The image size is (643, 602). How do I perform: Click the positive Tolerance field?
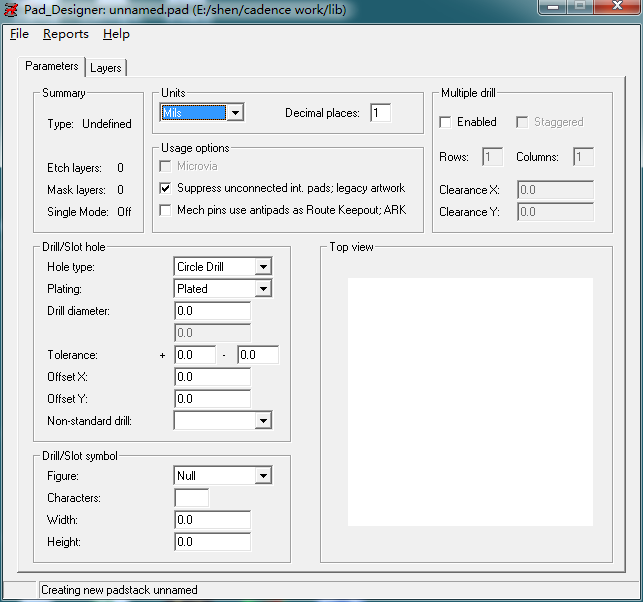pos(194,355)
